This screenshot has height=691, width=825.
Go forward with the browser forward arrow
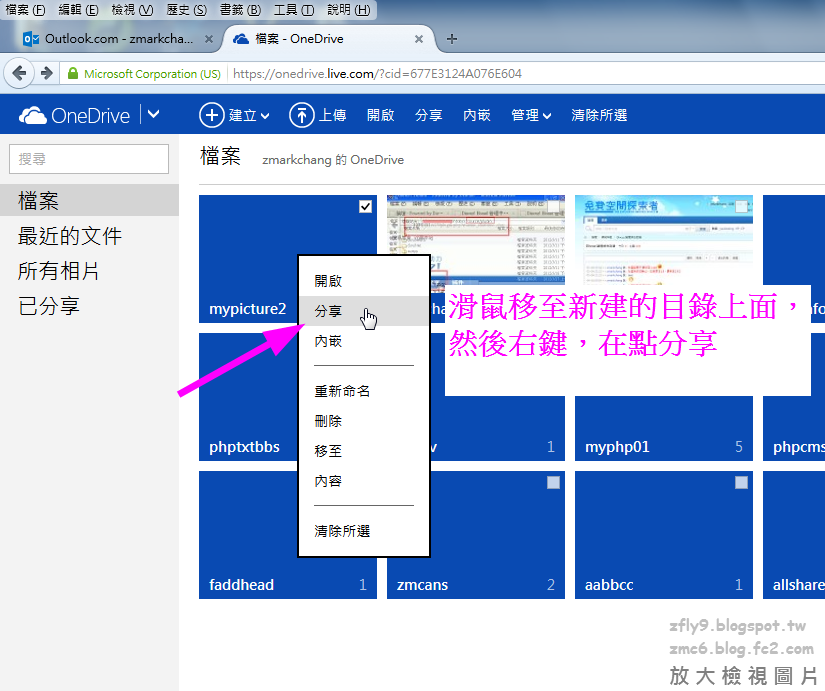47,73
